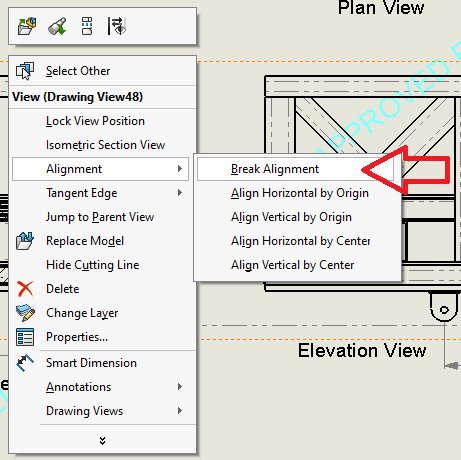
Task: Select Align Vertical by Center
Action: (x=292, y=265)
